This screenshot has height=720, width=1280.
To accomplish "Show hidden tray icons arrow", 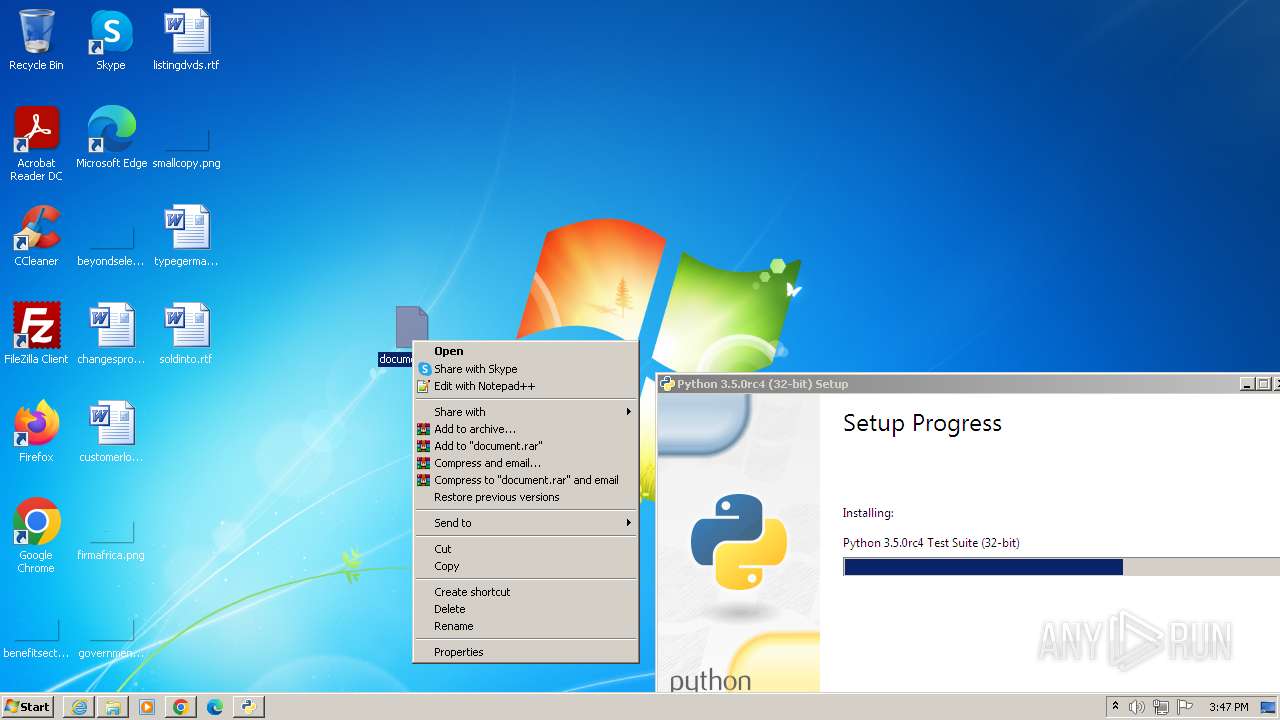I will pos(1115,707).
